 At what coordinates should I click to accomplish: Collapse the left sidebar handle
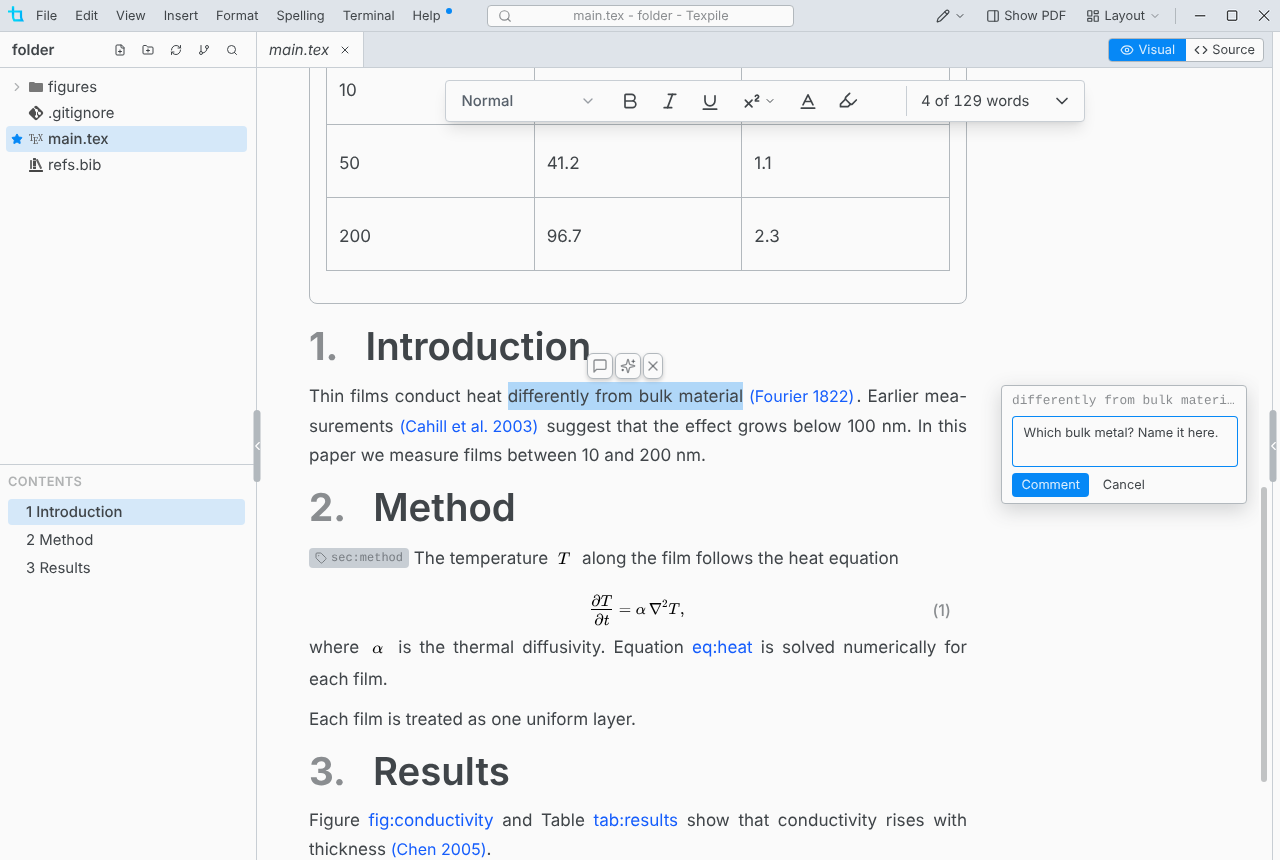[x=257, y=446]
